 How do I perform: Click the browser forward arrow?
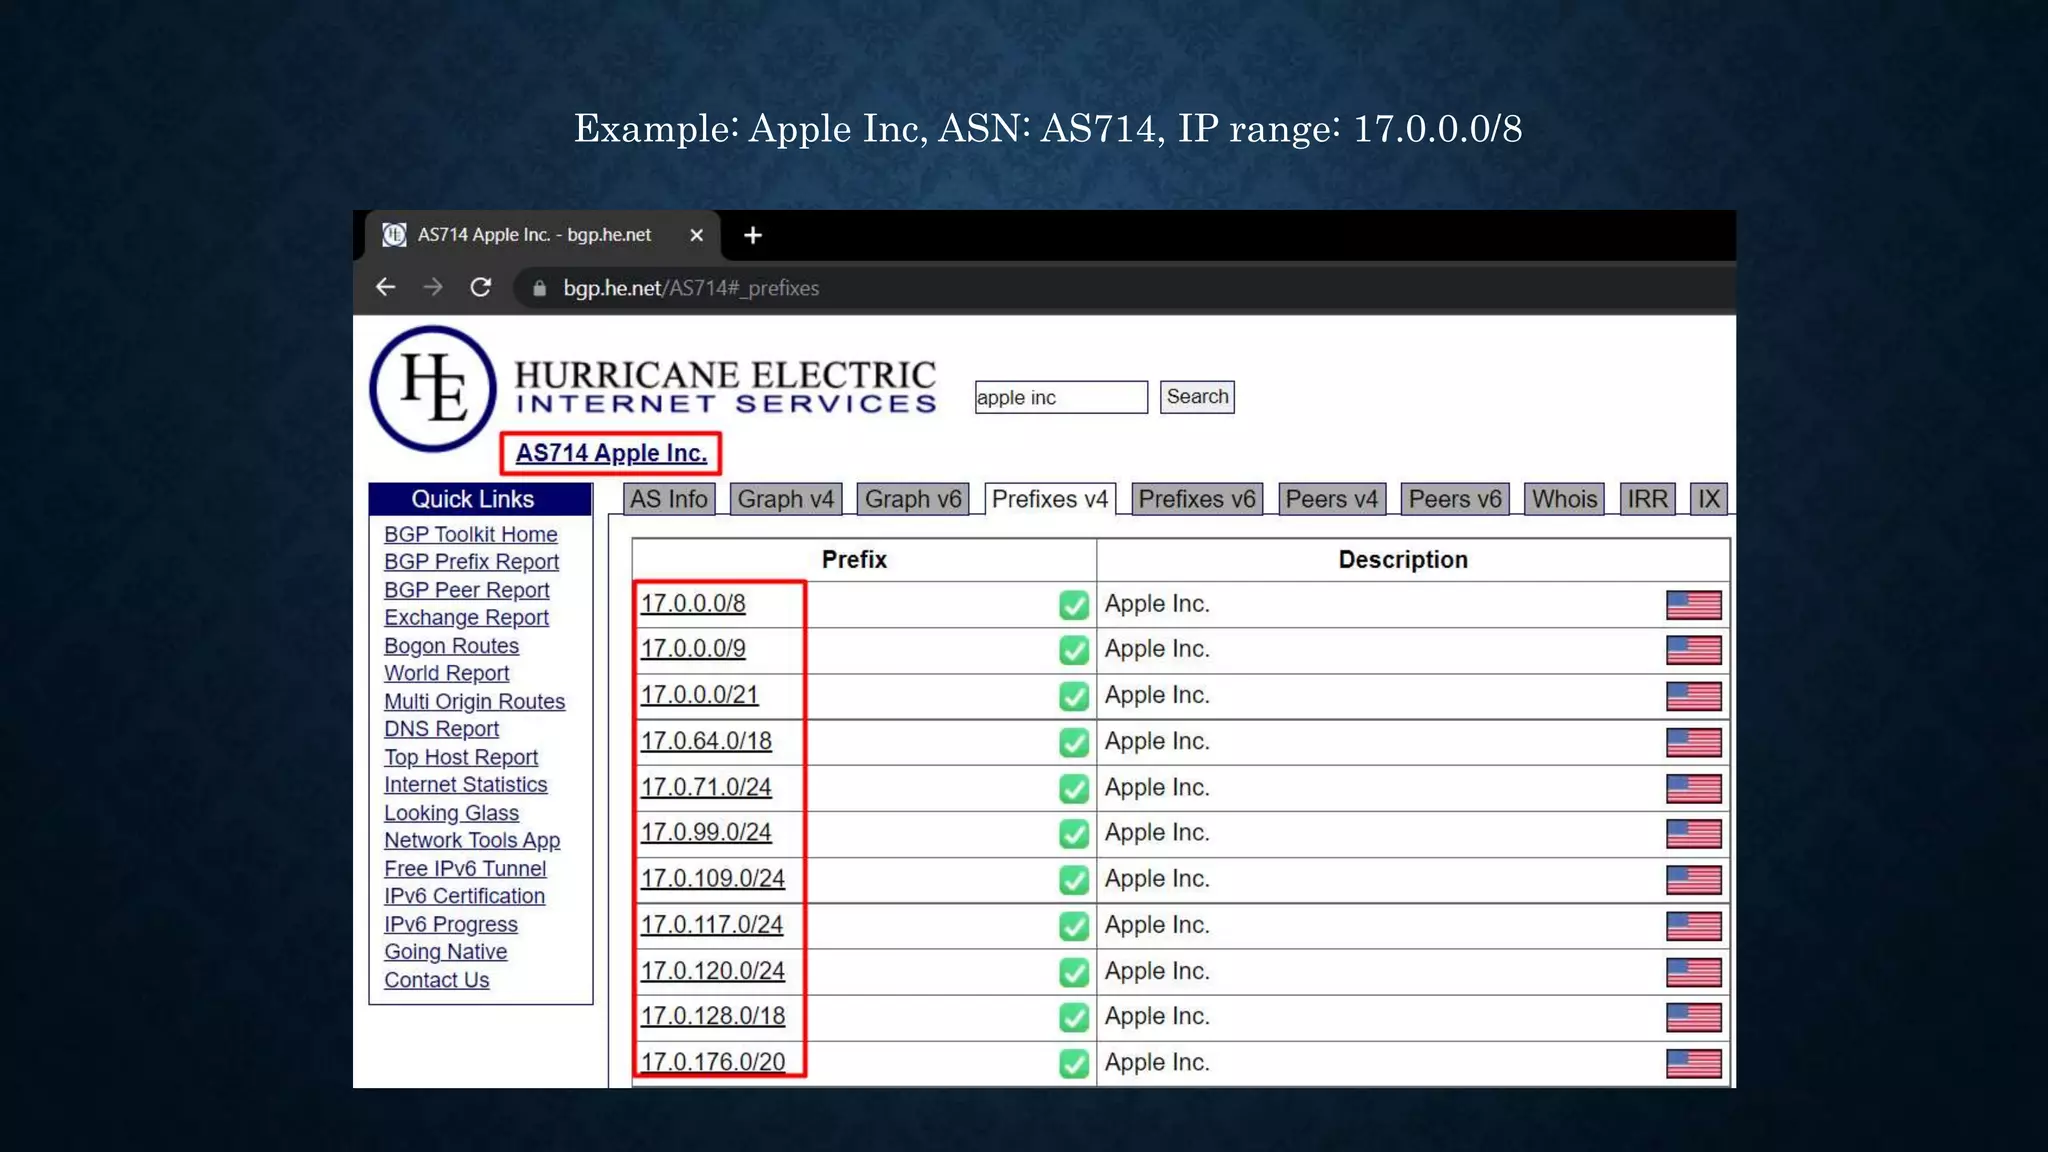click(x=433, y=288)
